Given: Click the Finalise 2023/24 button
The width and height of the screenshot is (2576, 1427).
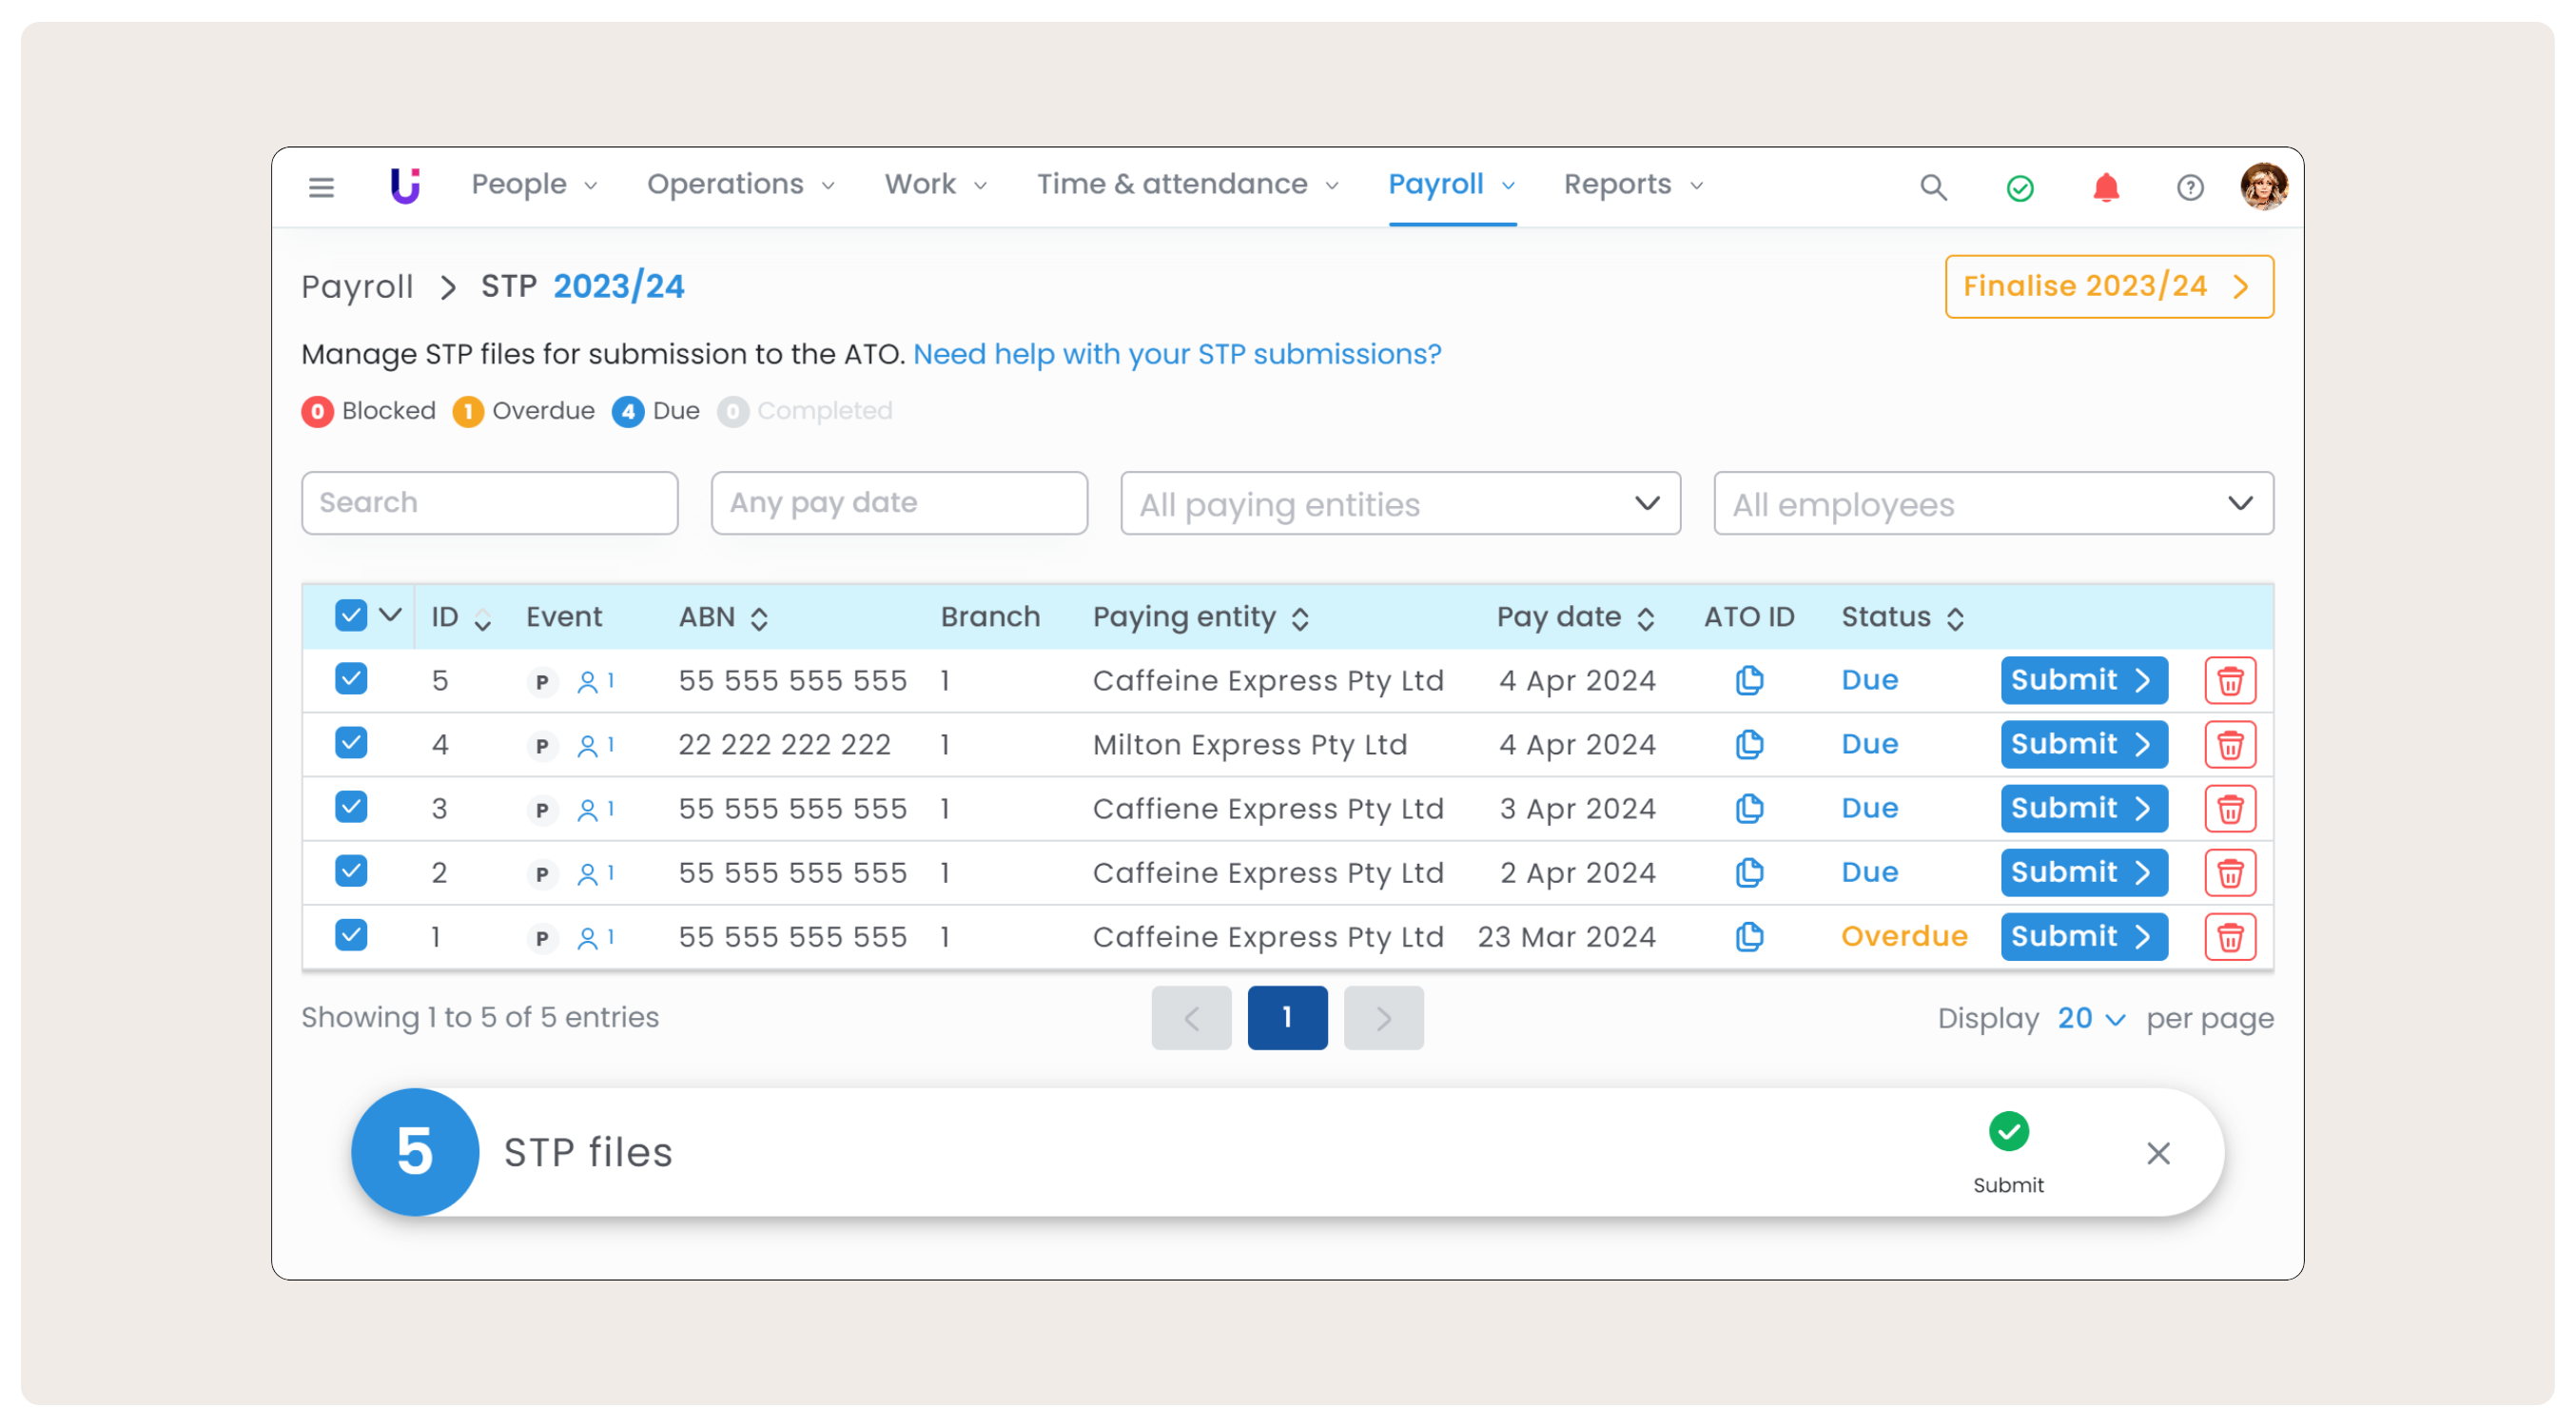Looking at the screenshot, I should tap(2108, 286).
